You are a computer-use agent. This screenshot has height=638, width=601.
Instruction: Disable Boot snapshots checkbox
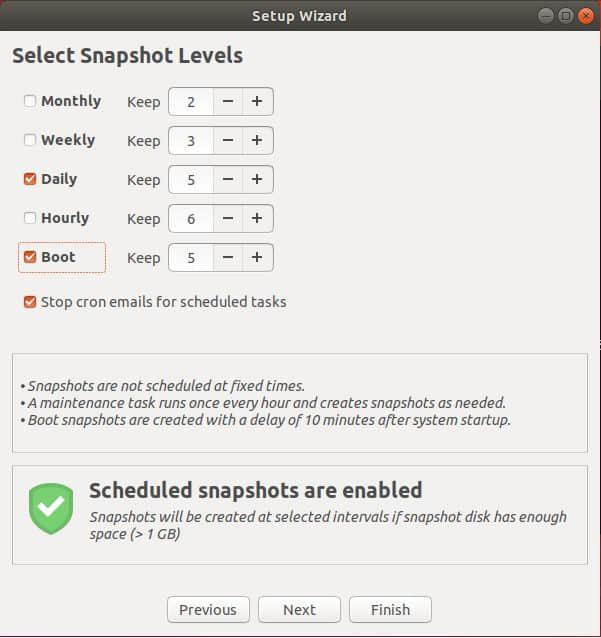point(30,257)
